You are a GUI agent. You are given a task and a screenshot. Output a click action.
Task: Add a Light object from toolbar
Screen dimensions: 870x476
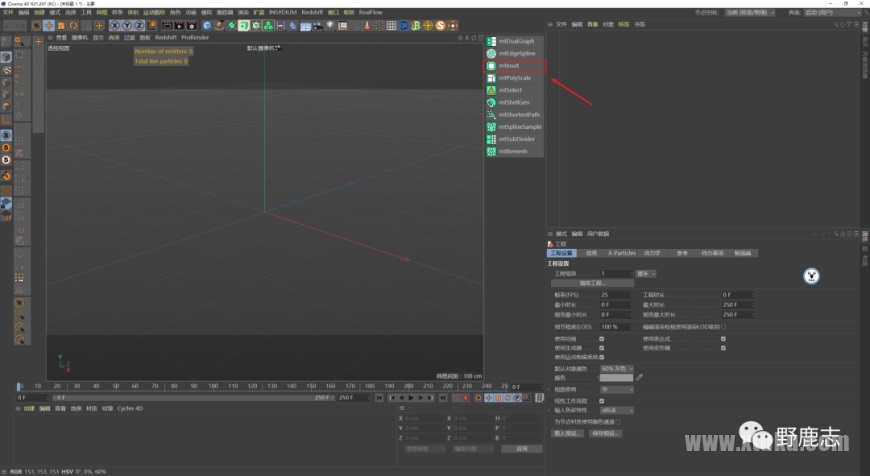330,26
